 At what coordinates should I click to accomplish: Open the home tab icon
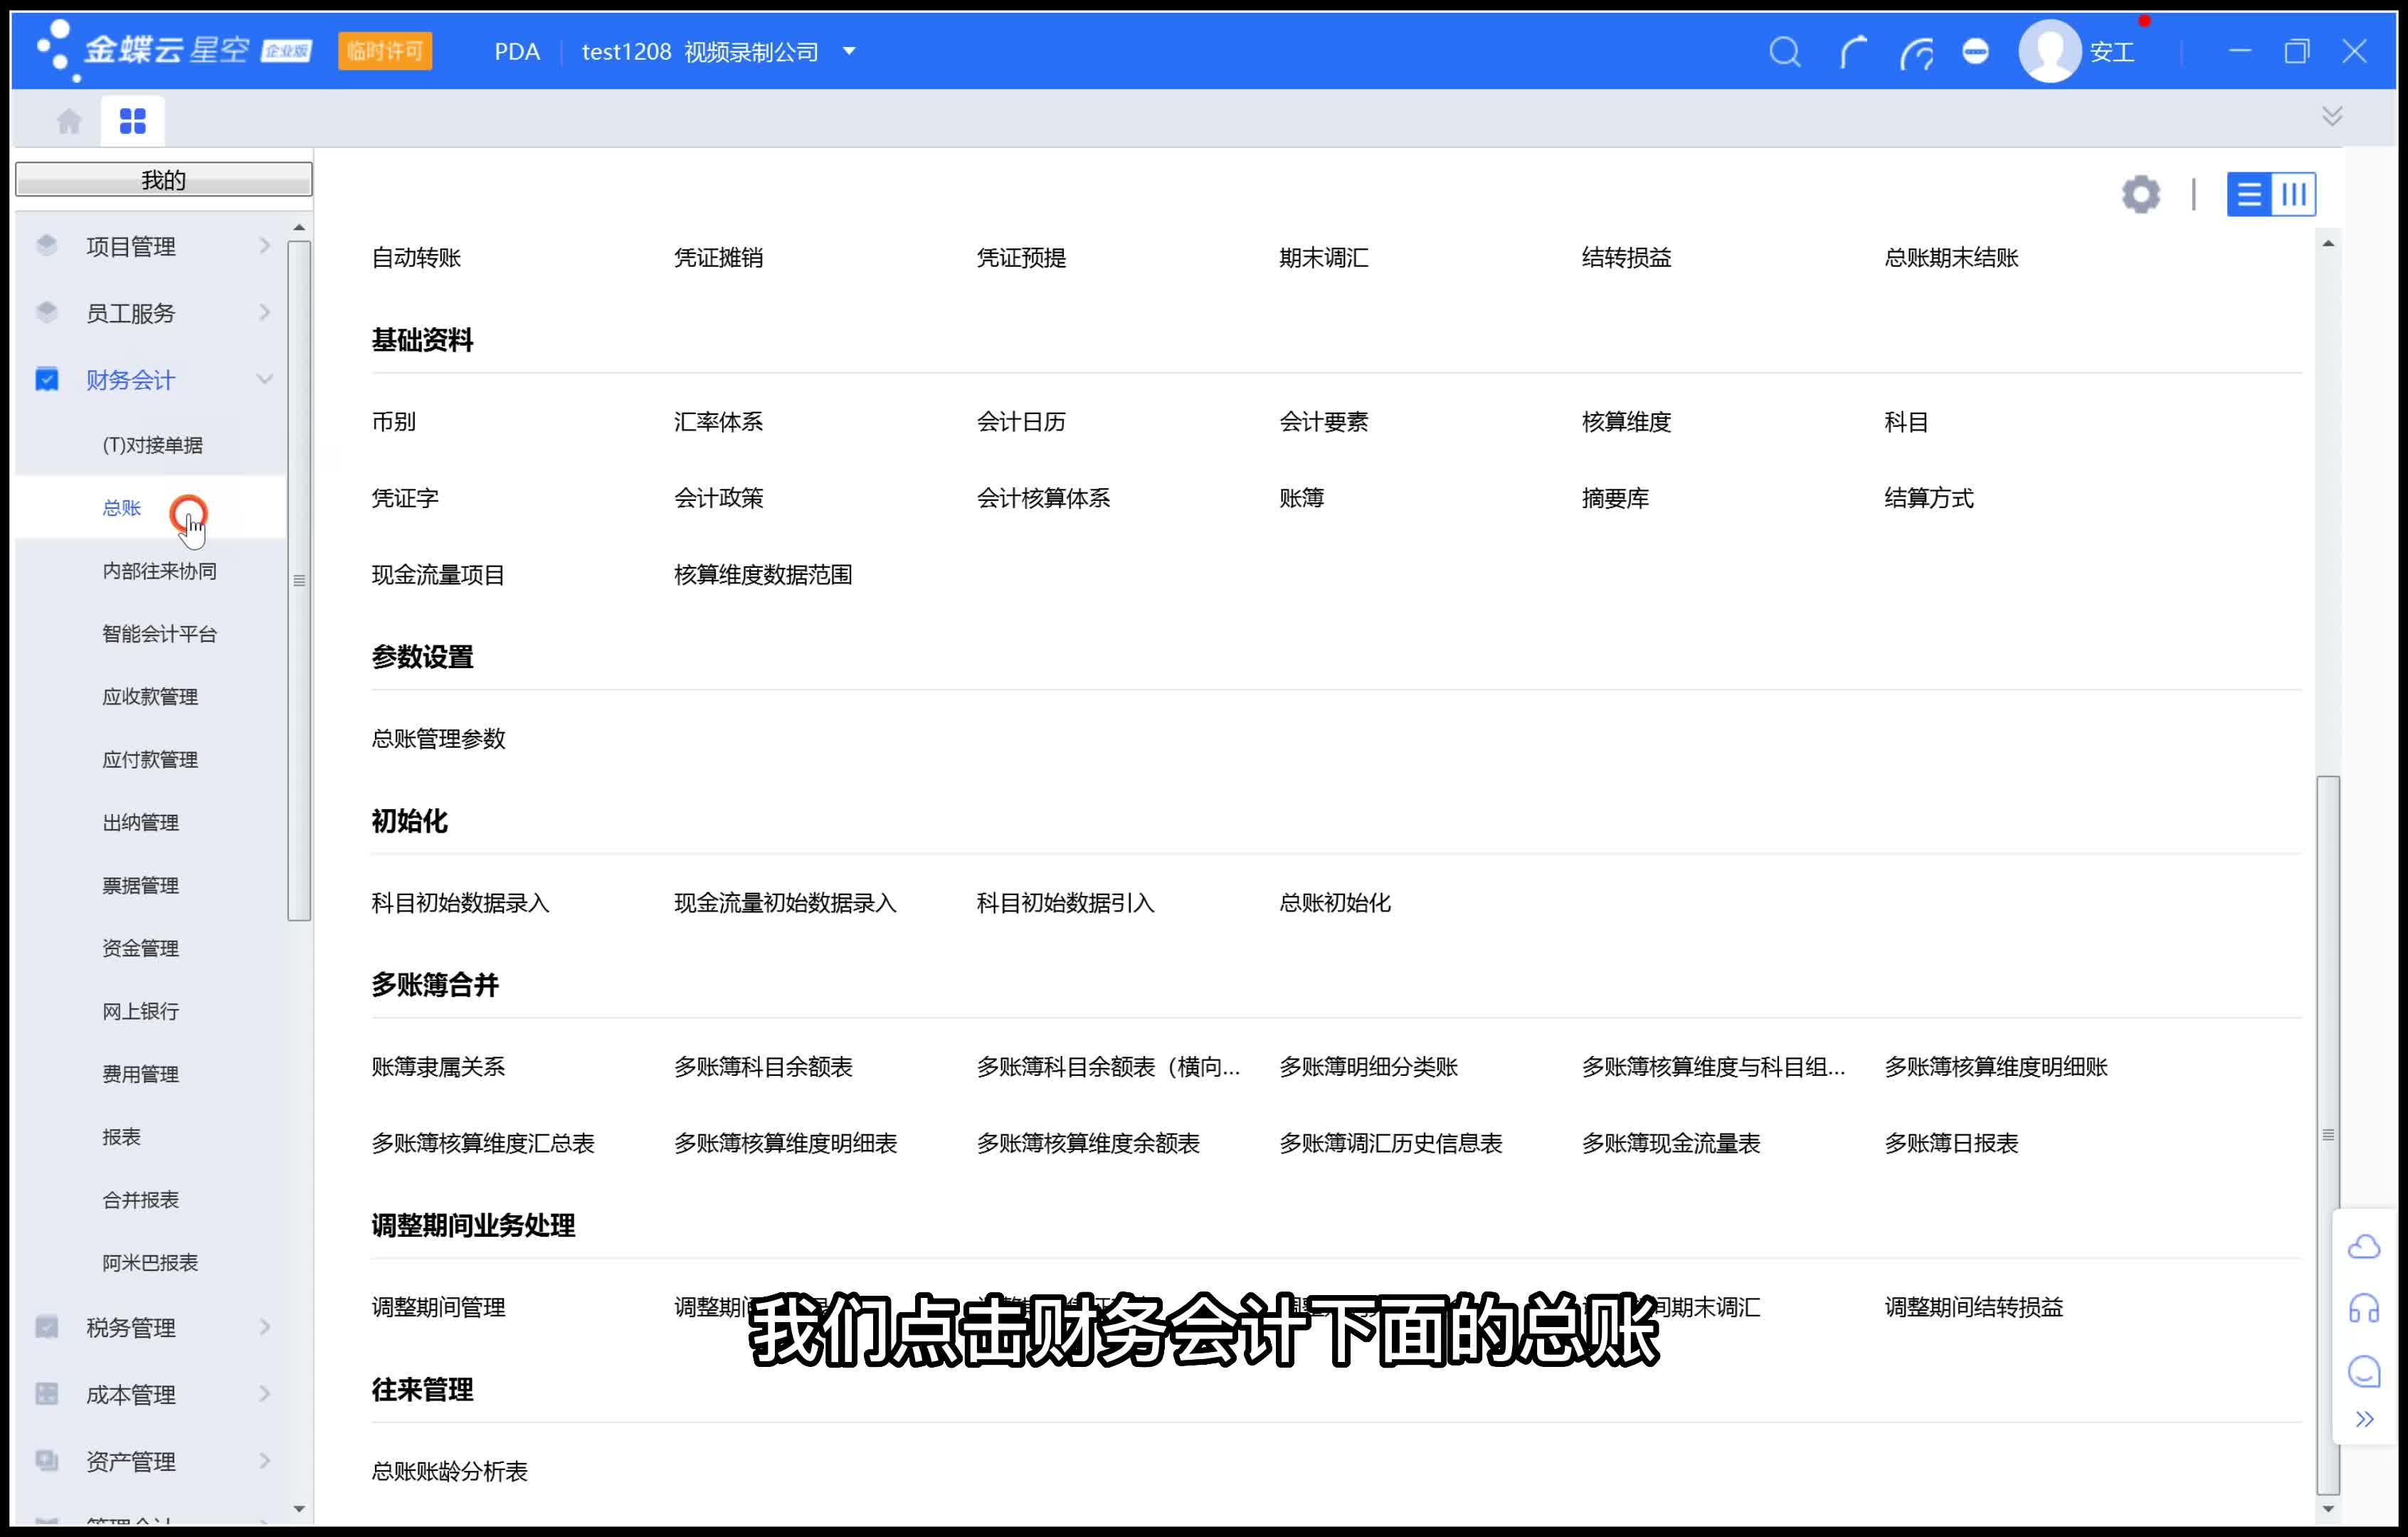pos(69,121)
